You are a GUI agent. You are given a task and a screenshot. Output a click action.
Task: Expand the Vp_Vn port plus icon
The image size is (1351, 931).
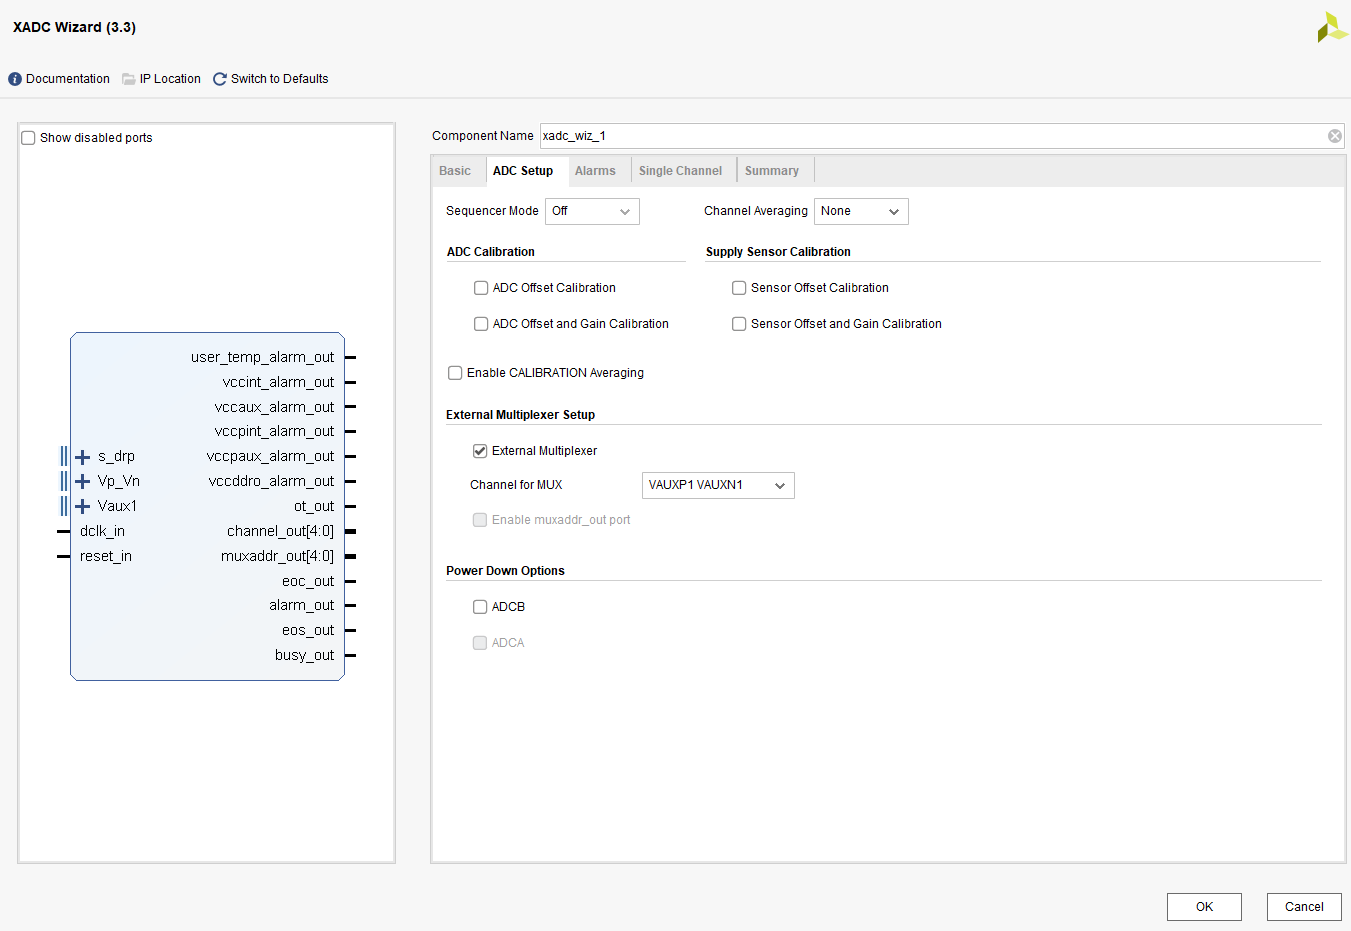click(x=83, y=482)
